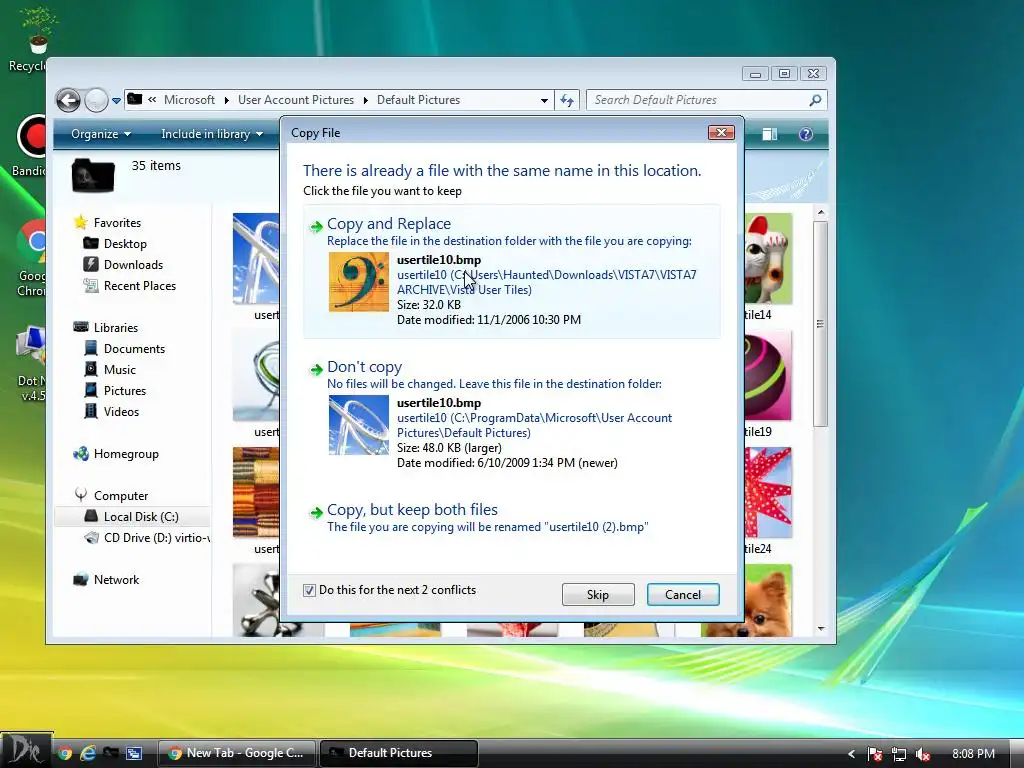
Task: Click the Cancel button
Action: 683,594
